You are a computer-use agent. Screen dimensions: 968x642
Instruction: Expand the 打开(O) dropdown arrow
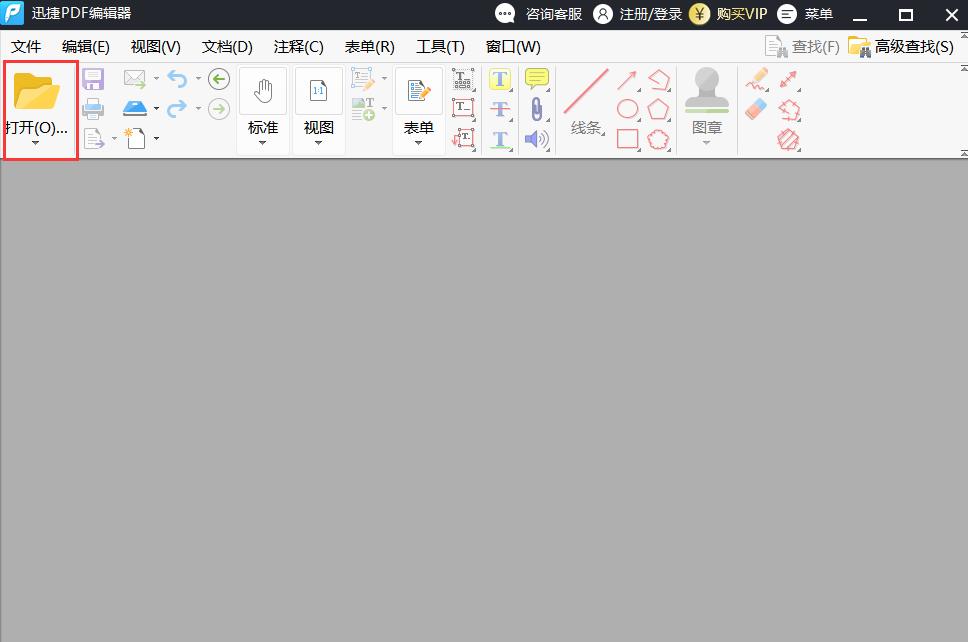point(35,143)
